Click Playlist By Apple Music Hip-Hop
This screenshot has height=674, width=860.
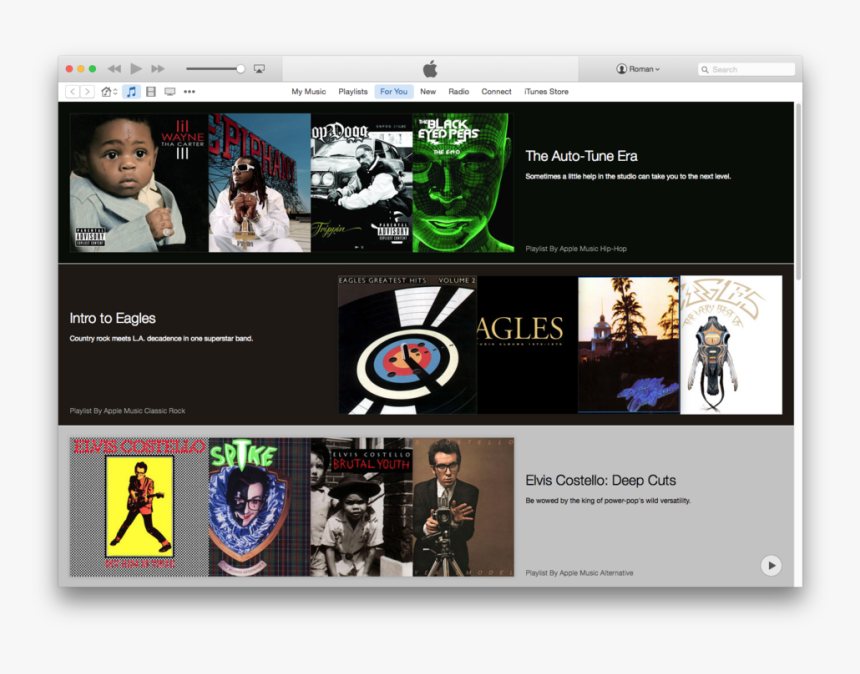[x=576, y=248]
